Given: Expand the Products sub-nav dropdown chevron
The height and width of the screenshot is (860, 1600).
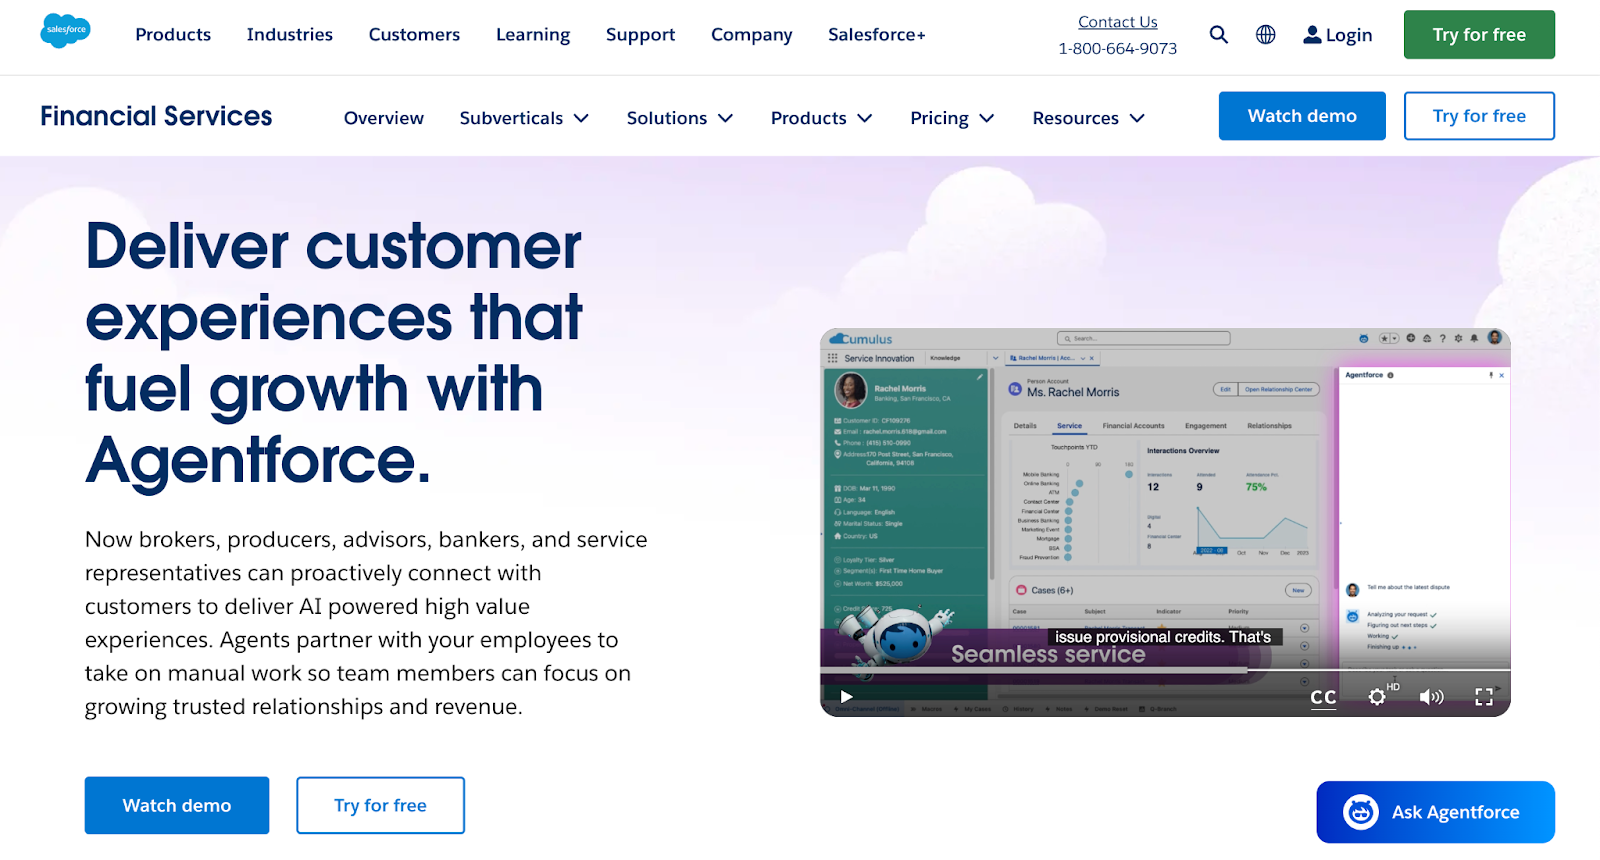Looking at the screenshot, I should (x=865, y=118).
